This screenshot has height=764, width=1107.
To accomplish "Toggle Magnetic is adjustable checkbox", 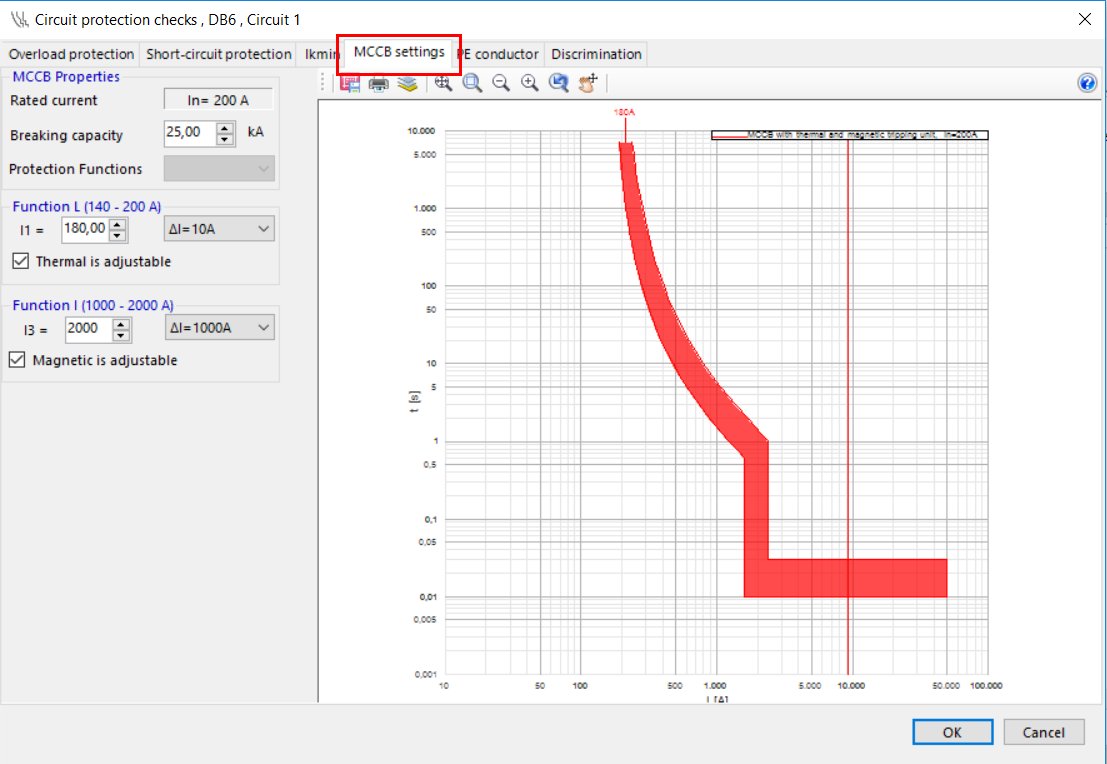I will (17, 360).
